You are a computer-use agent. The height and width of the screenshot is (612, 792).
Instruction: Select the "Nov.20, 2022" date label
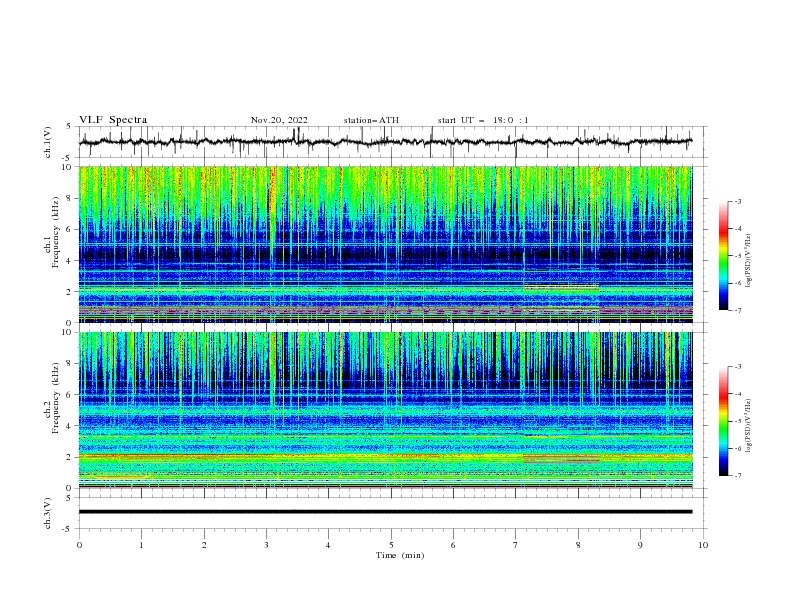pos(279,120)
